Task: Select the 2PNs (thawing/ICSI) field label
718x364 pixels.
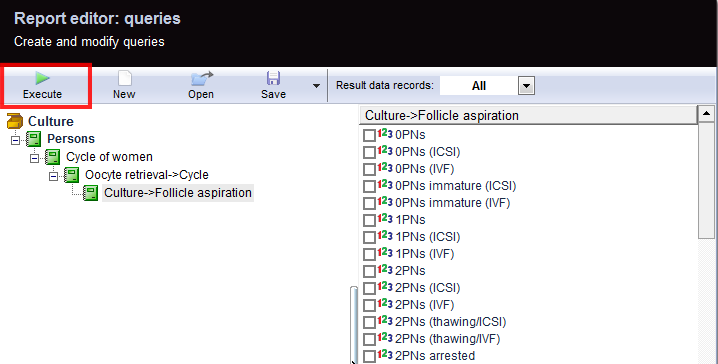Action: pos(451,322)
